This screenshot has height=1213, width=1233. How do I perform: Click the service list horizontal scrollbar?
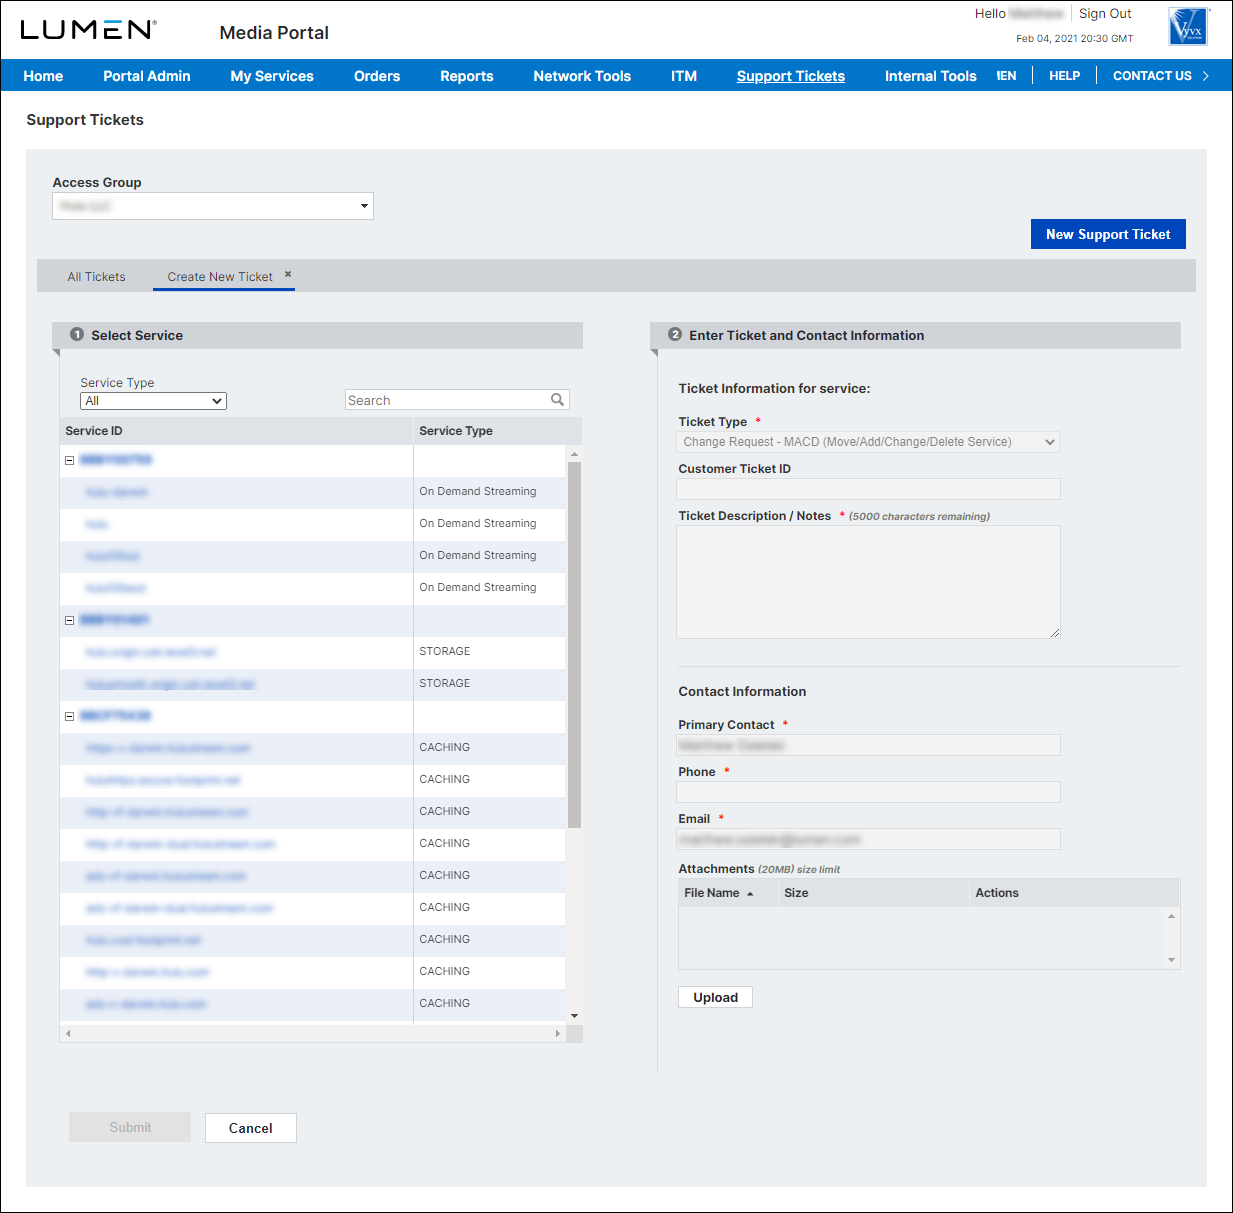click(x=313, y=1033)
